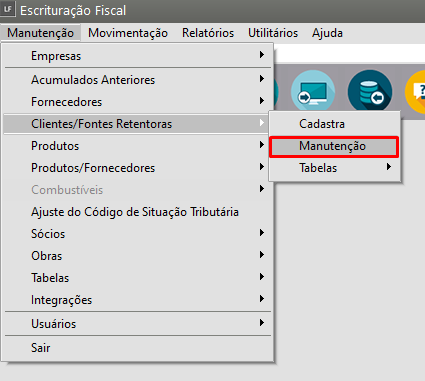Open the Usuários submenu
Image resolution: width=425 pixels, height=381 pixels.
(138, 324)
